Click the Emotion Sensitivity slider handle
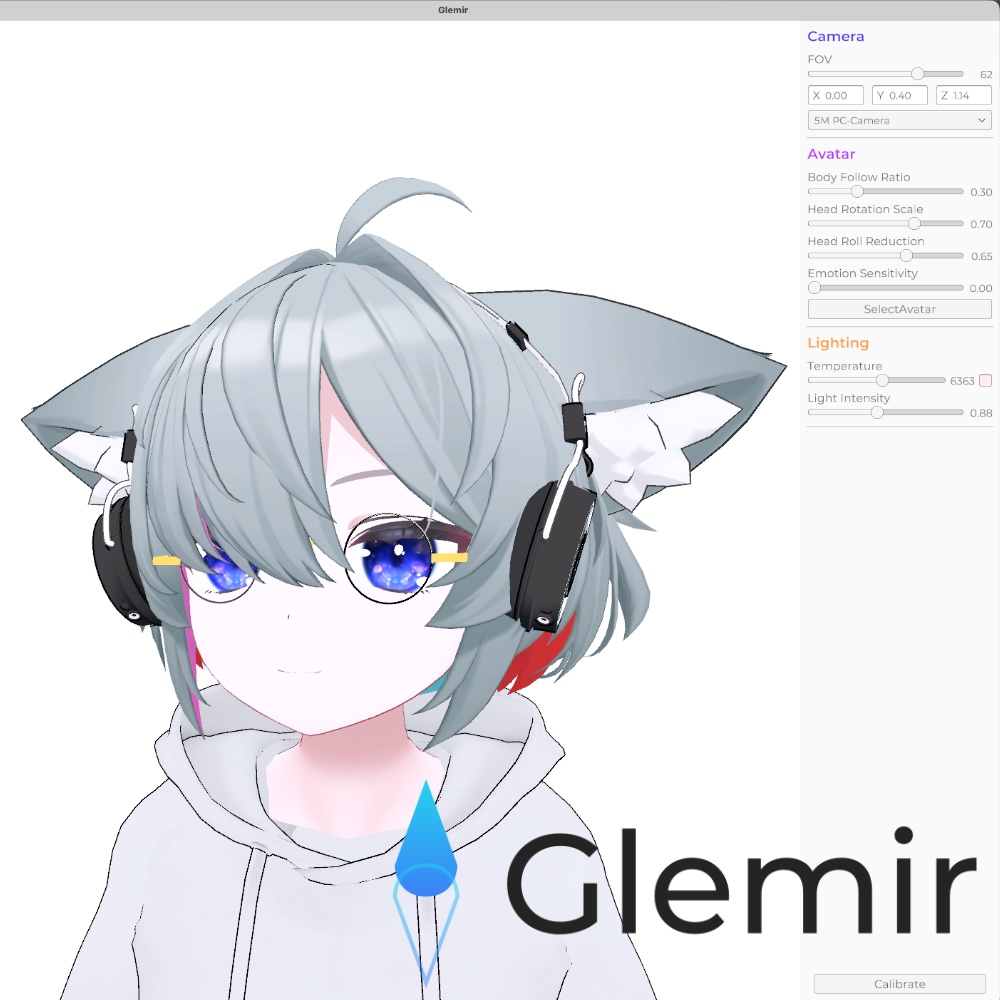Image resolution: width=1000 pixels, height=1000 pixels. click(813, 287)
